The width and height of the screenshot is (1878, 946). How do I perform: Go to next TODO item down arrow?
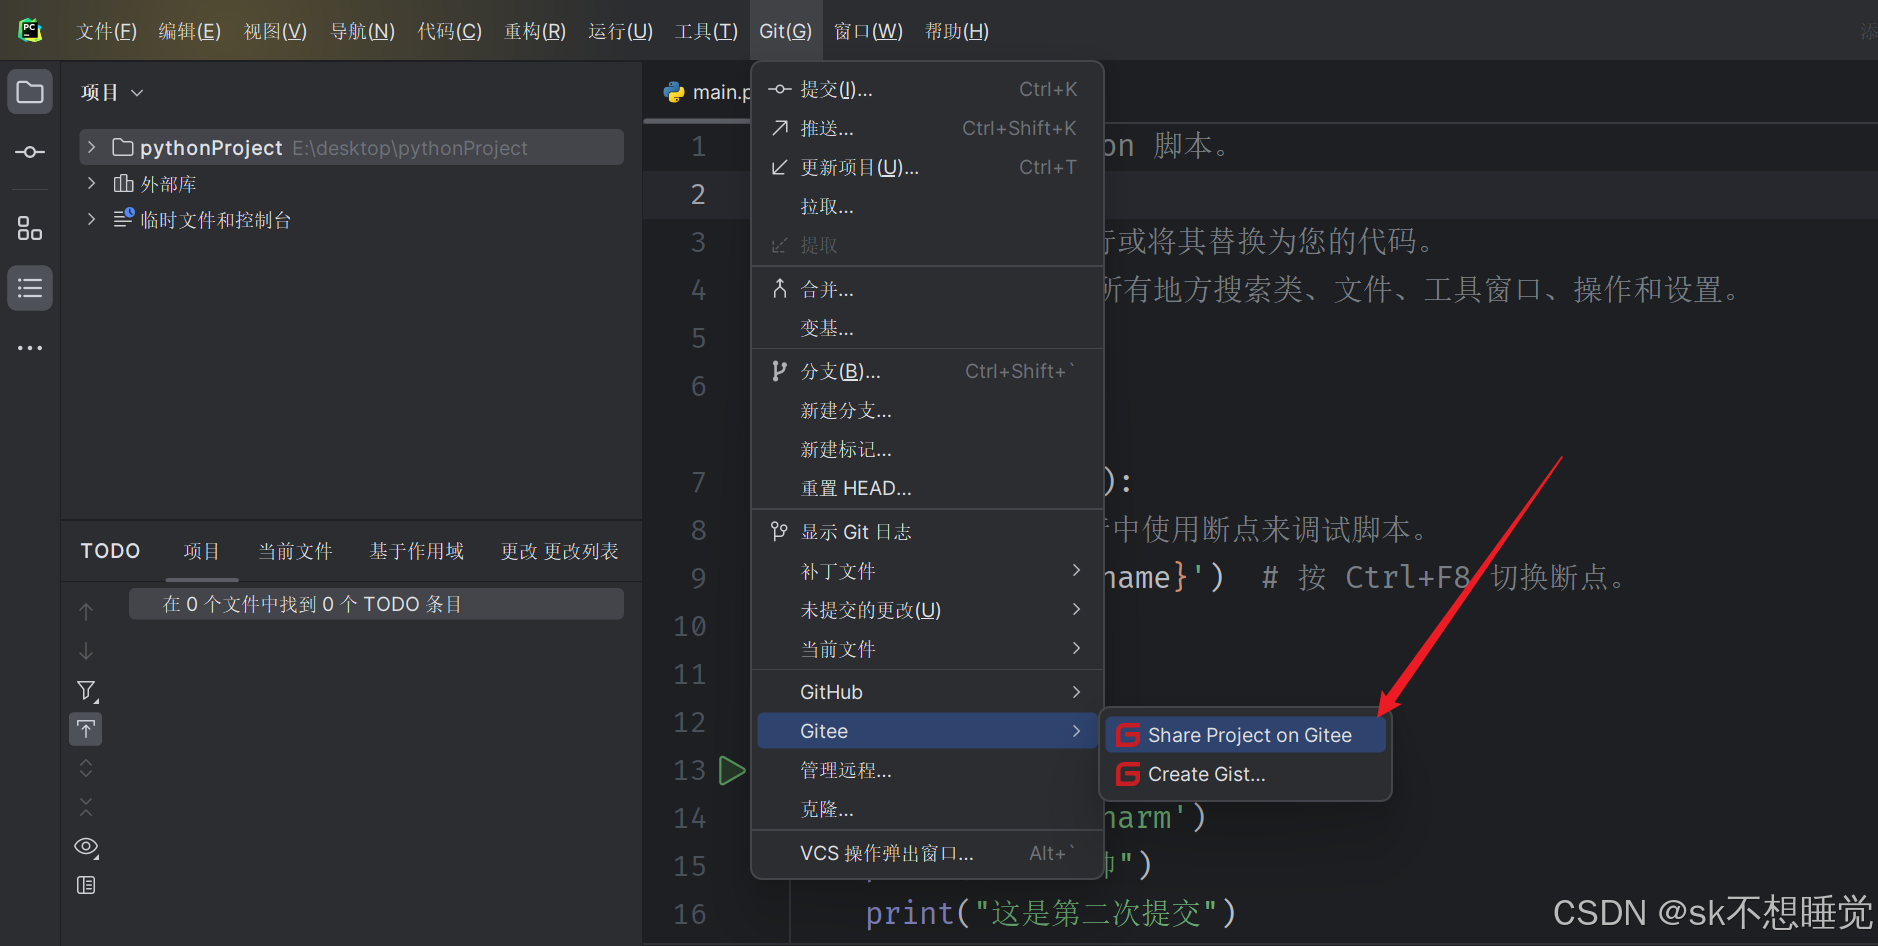click(86, 651)
